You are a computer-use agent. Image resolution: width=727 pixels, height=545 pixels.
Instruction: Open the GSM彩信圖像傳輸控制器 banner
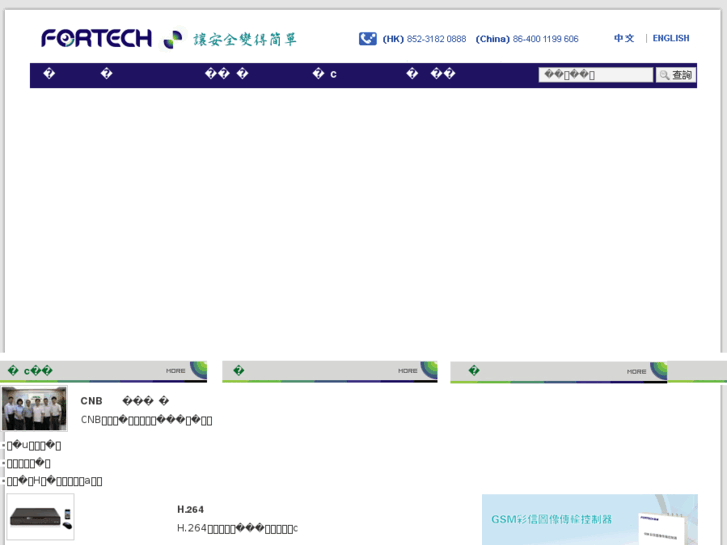(x=590, y=519)
